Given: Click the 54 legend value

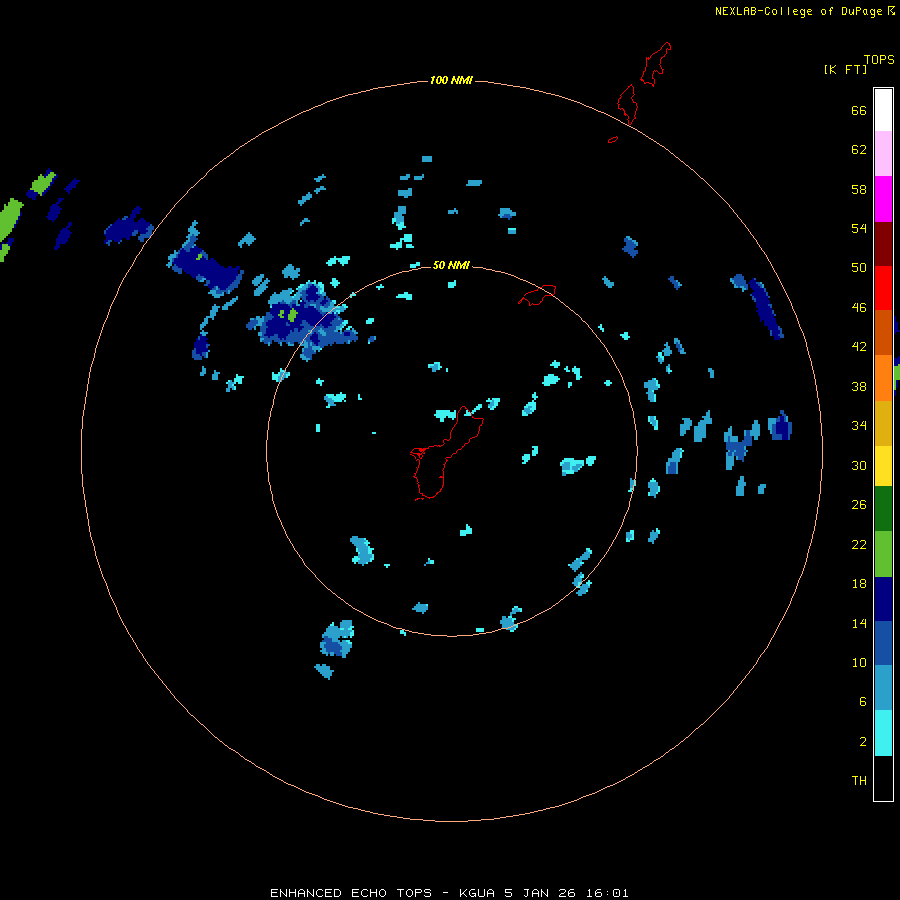Looking at the screenshot, I should pyautogui.click(x=859, y=228).
